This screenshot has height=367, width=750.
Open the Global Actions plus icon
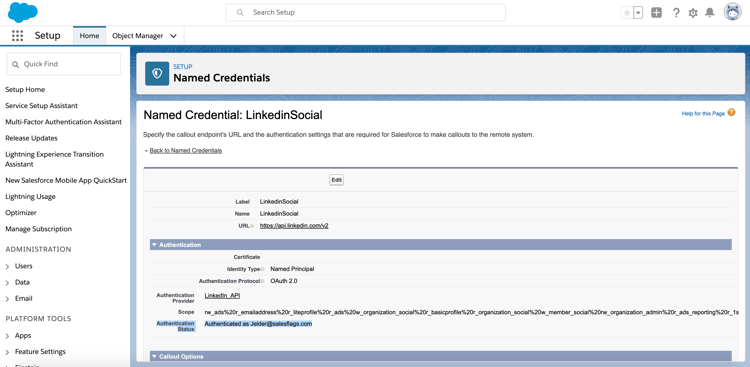click(657, 13)
